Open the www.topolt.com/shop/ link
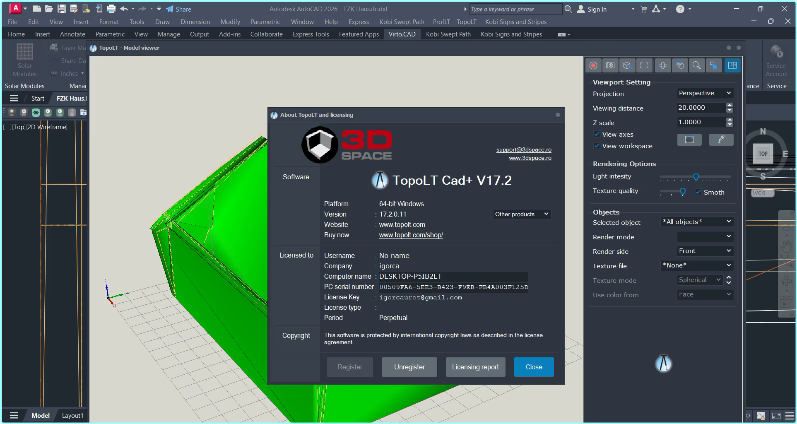 [x=411, y=235]
